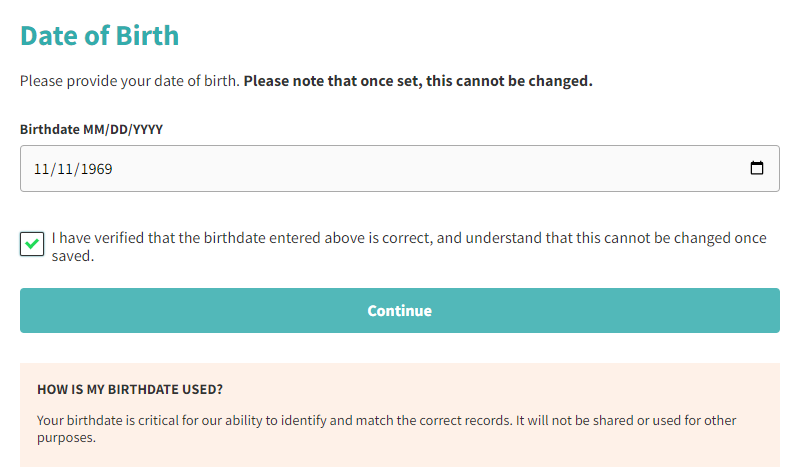Viewport: 793px width, 476px height.
Task: Click "Please provide your date of birth" sentence
Action: 129,81
